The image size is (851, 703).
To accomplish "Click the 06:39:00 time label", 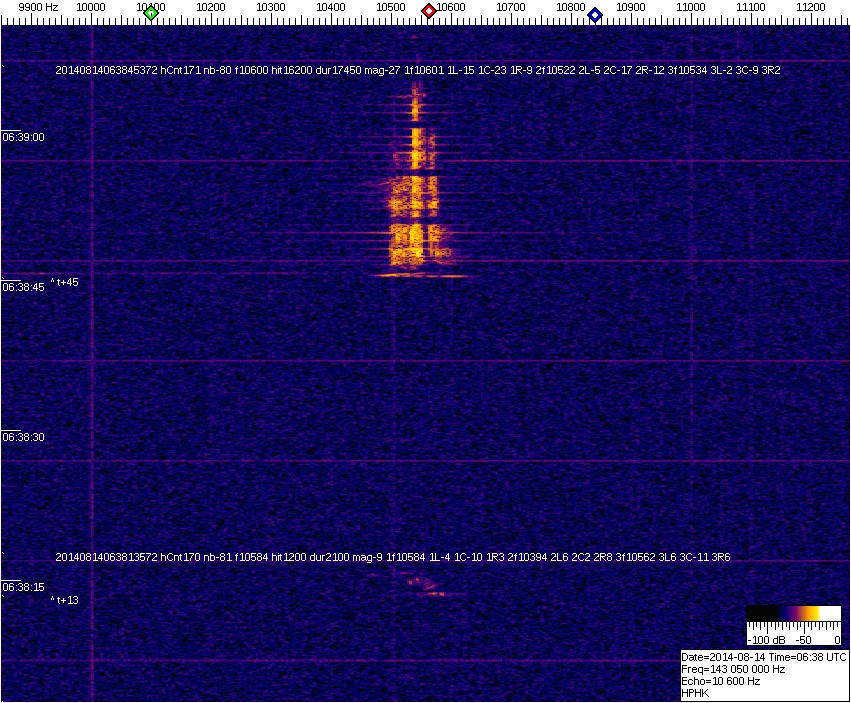I will pyautogui.click(x=23, y=137).
